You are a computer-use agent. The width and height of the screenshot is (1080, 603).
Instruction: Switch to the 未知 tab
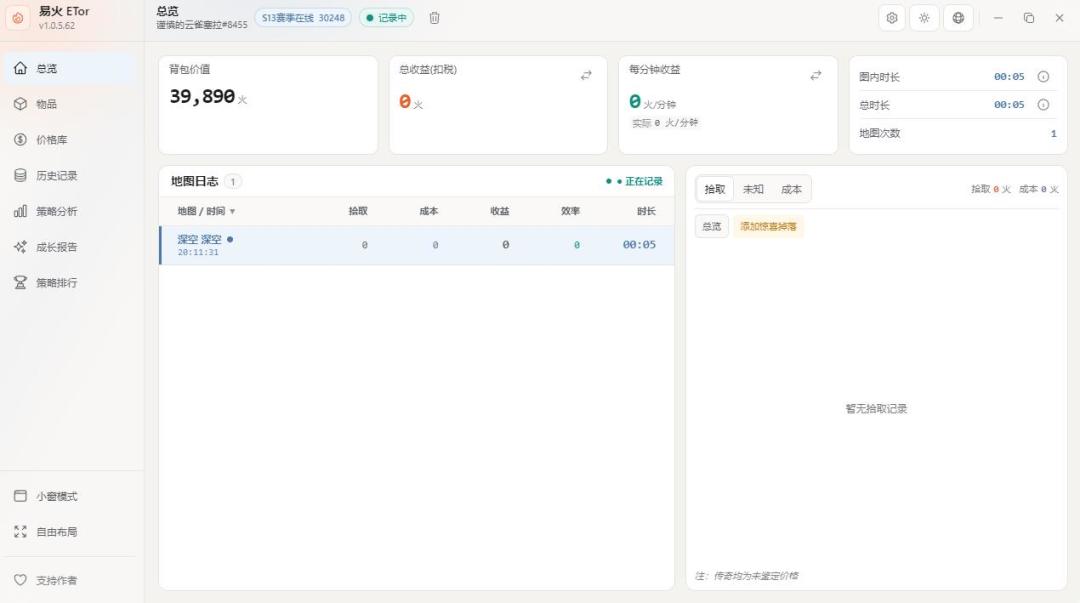753,189
